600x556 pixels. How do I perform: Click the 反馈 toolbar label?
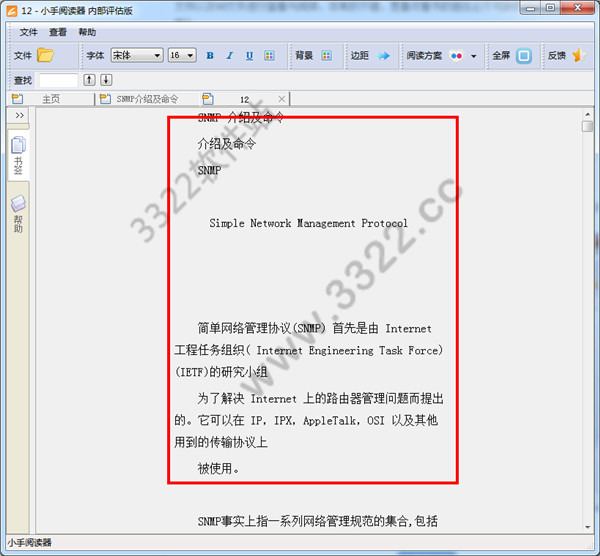(556, 55)
